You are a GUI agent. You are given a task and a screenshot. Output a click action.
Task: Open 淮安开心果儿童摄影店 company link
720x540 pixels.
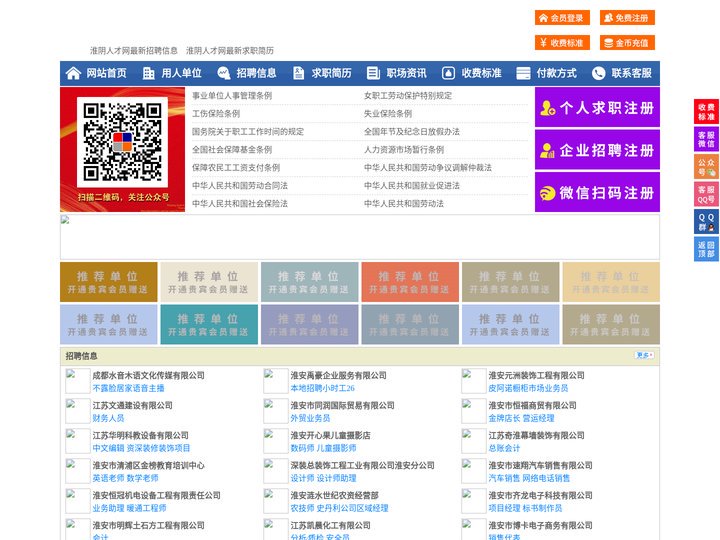tap(330, 435)
